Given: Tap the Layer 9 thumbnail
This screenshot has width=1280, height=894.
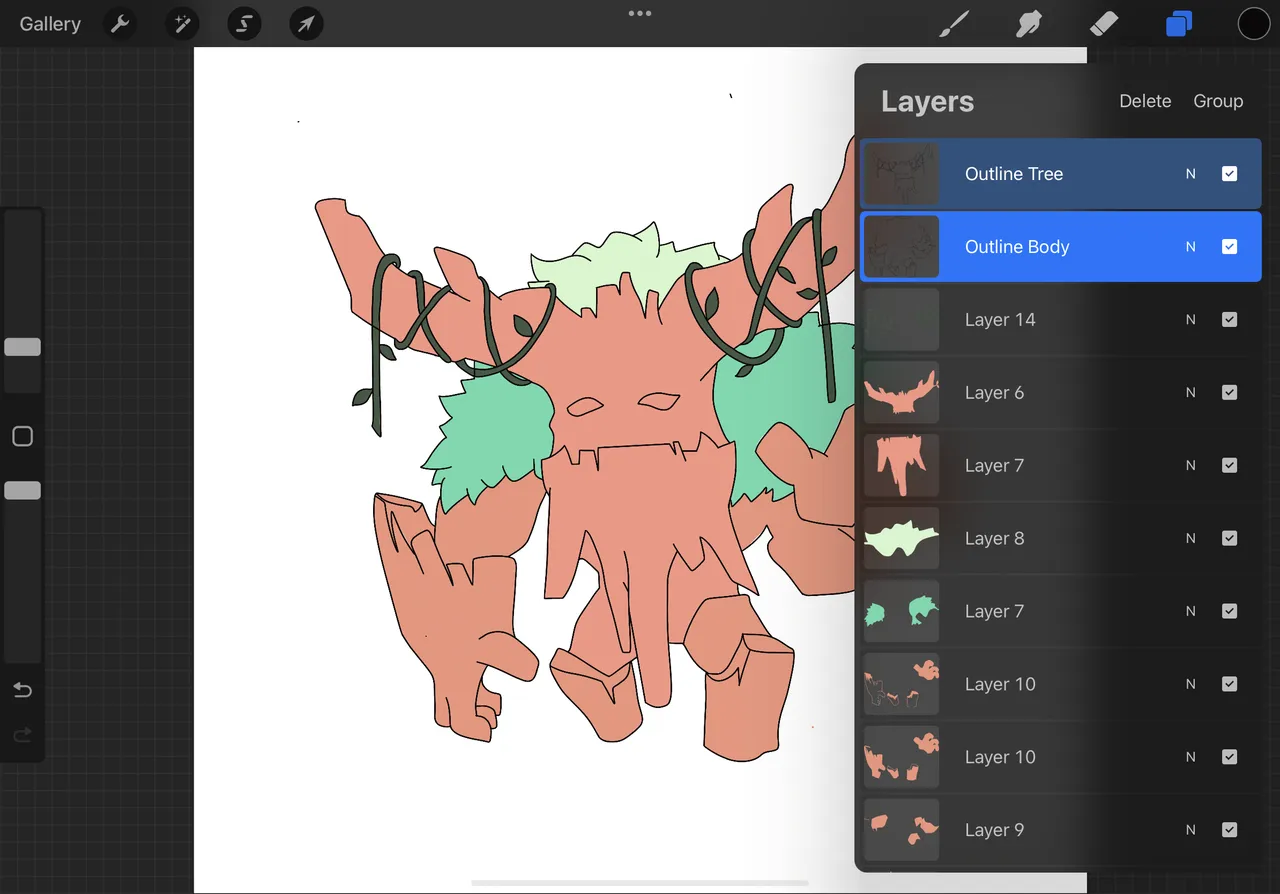Looking at the screenshot, I should coord(901,830).
